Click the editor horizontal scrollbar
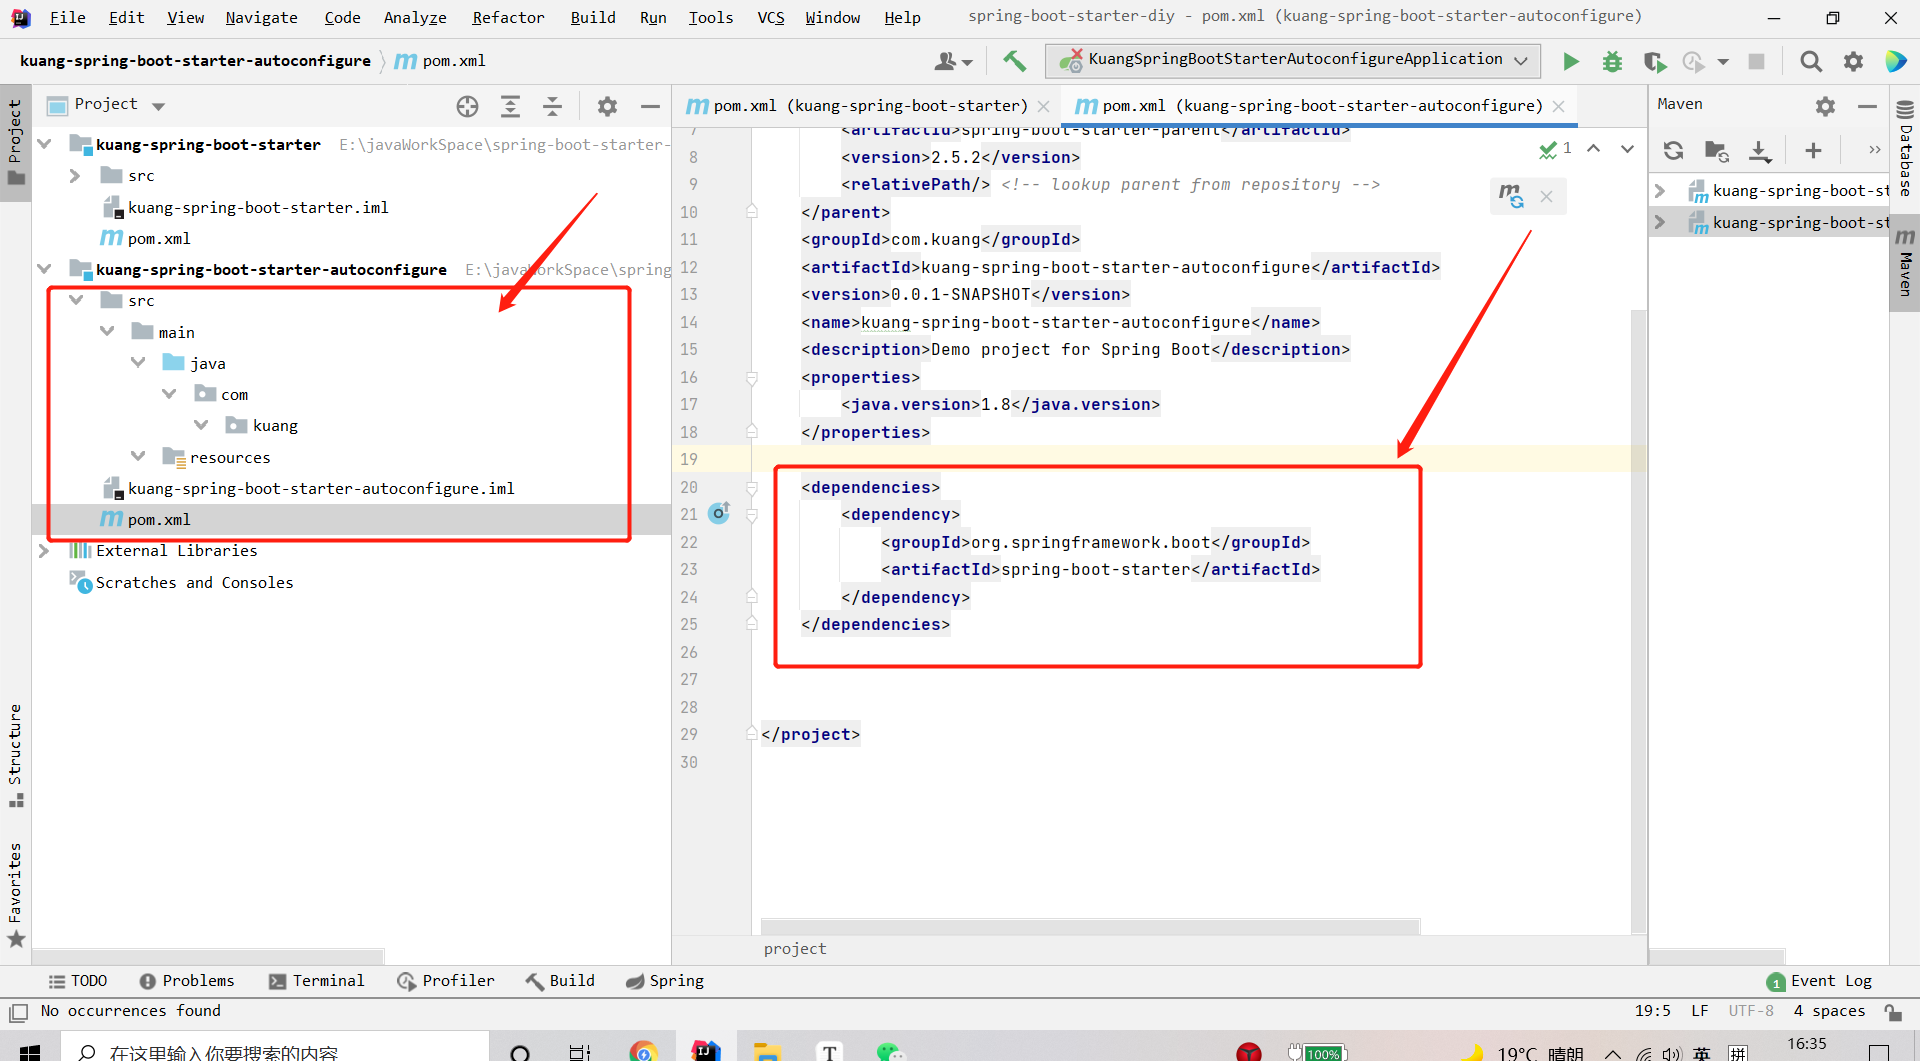This screenshot has width=1920, height=1061. pyautogui.click(x=1090, y=926)
